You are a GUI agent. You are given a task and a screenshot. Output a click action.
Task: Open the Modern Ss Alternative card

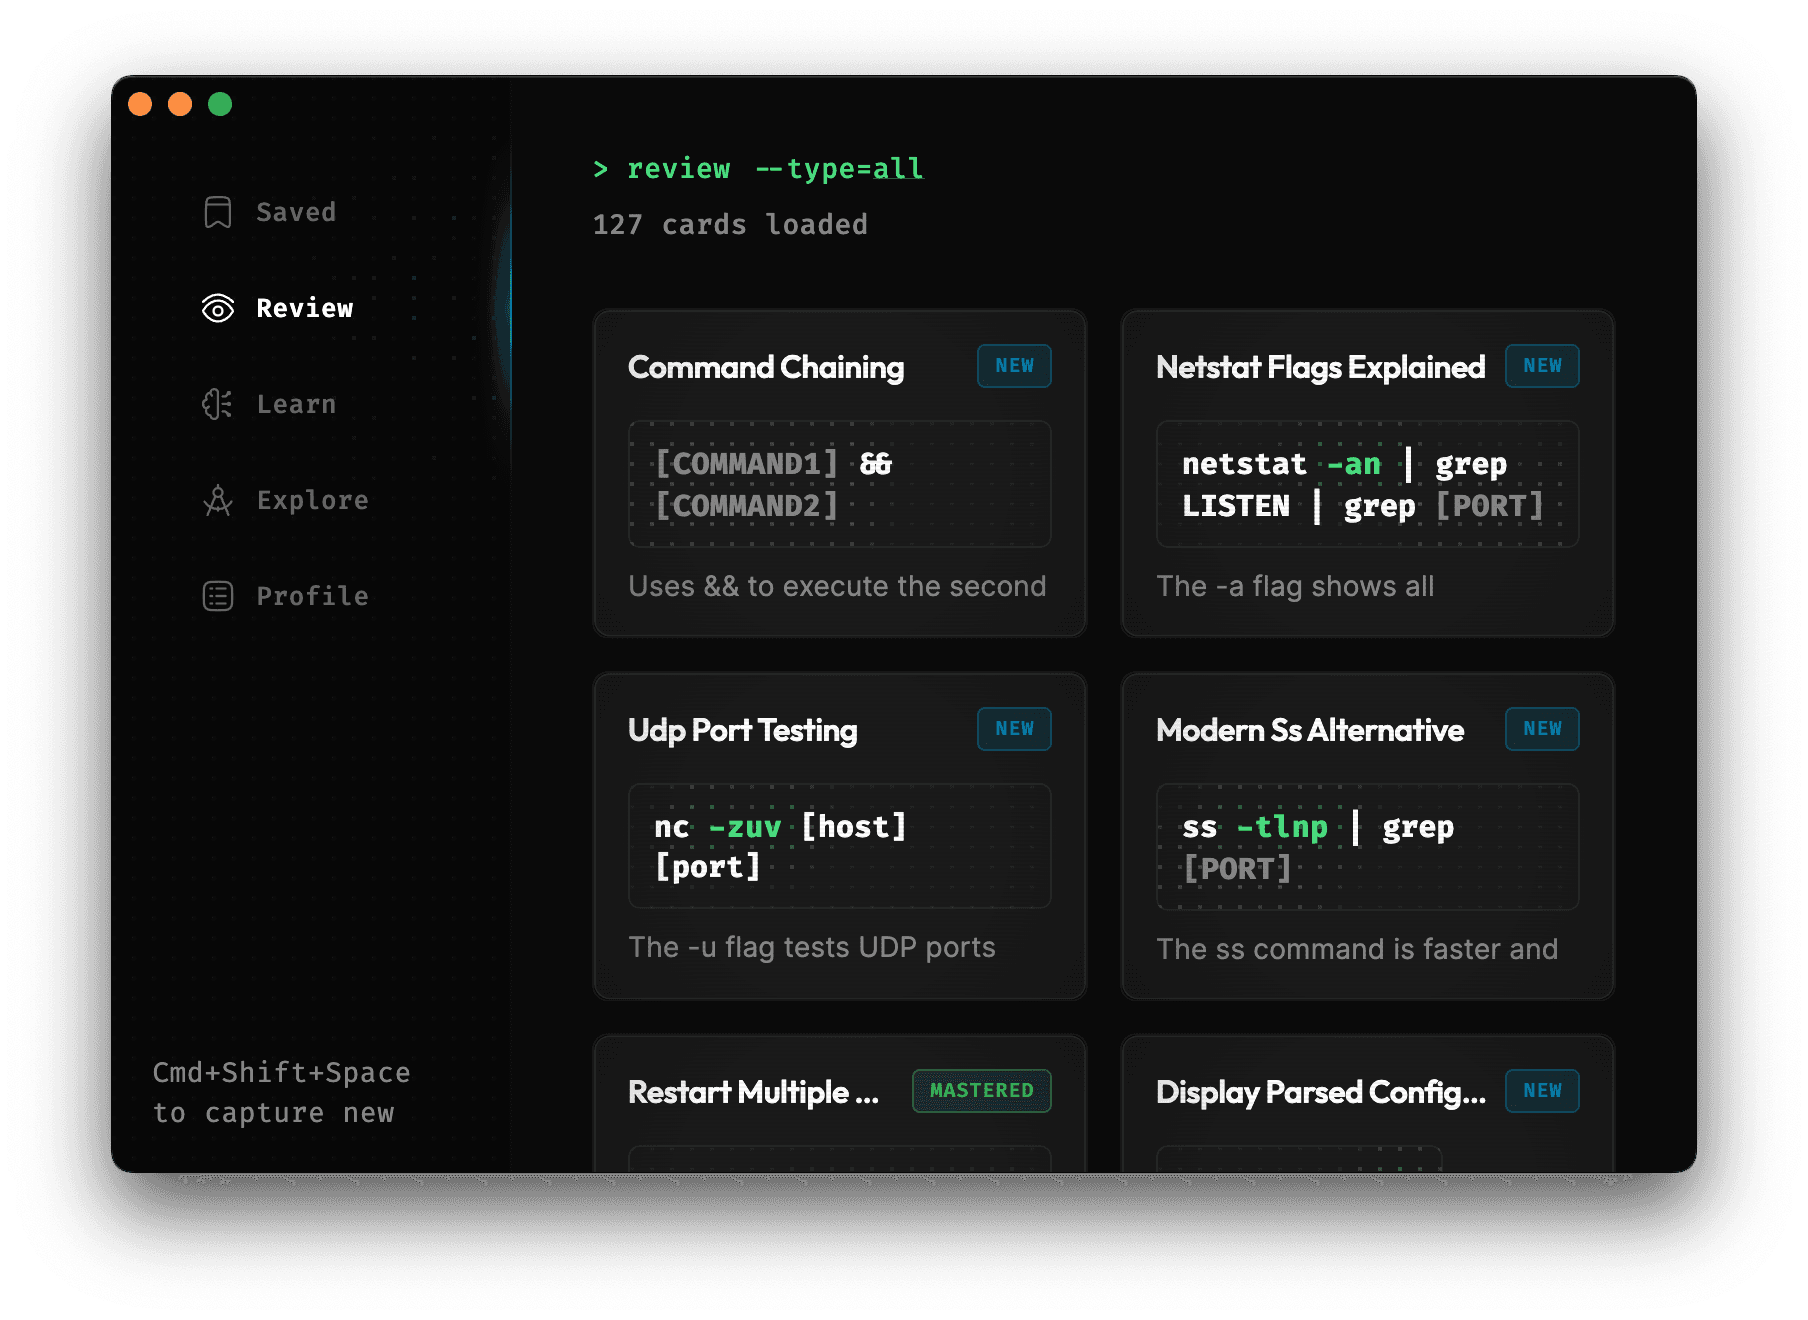pyautogui.click(x=1309, y=731)
